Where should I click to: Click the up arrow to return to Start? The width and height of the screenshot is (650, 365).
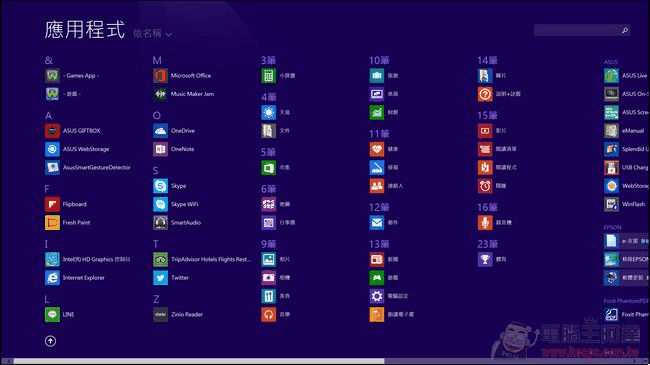pos(51,341)
